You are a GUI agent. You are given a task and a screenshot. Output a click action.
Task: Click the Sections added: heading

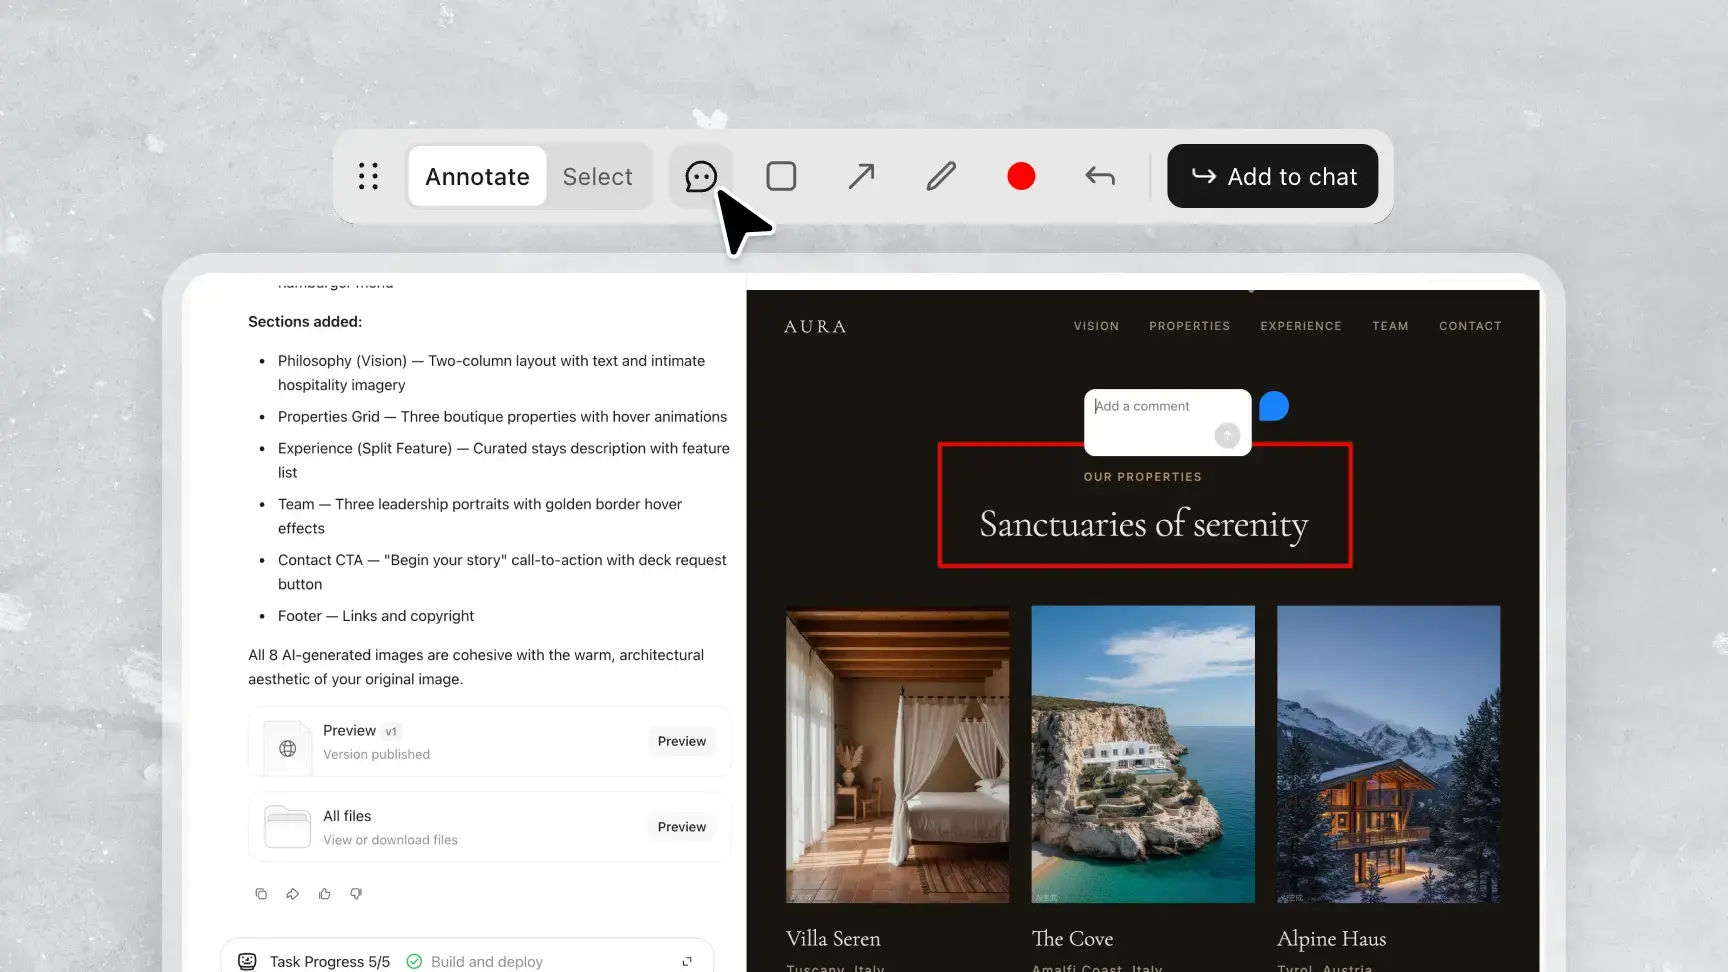305,322
